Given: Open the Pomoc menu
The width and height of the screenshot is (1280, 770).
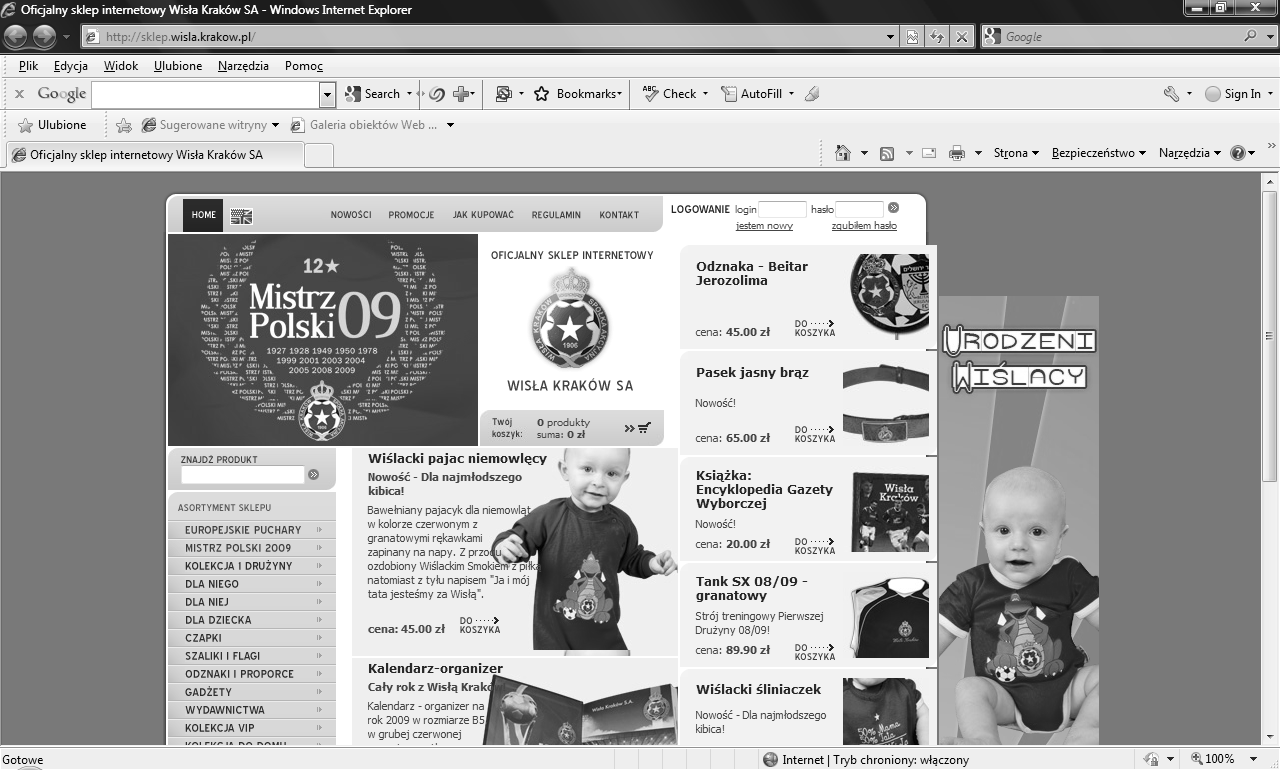Looking at the screenshot, I should [304, 66].
